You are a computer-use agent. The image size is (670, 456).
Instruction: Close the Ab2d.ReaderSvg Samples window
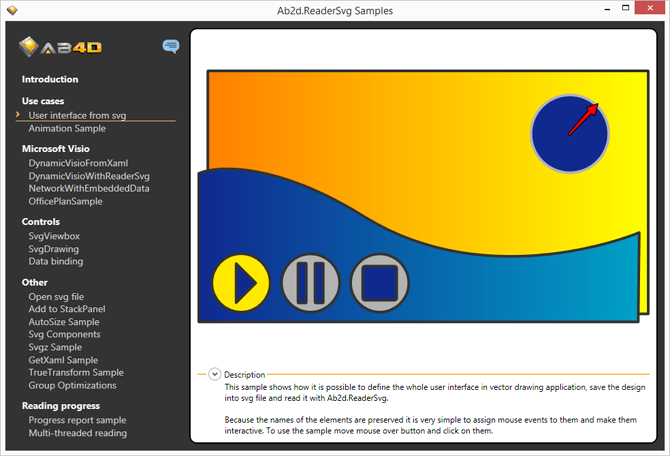pos(650,8)
